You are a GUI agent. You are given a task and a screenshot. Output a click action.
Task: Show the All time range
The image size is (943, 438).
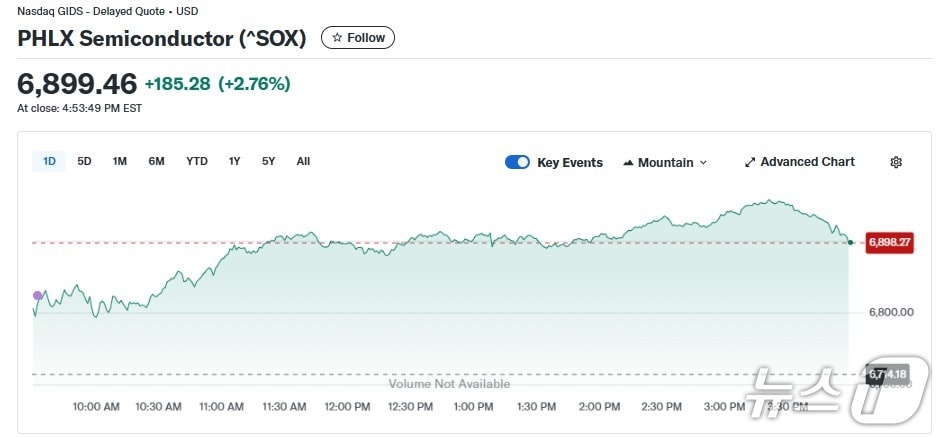click(x=303, y=161)
